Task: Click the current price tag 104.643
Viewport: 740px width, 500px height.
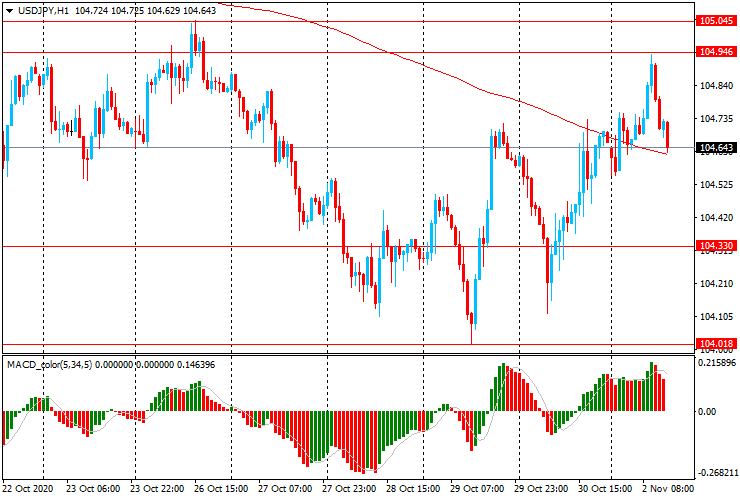Action: click(716, 148)
